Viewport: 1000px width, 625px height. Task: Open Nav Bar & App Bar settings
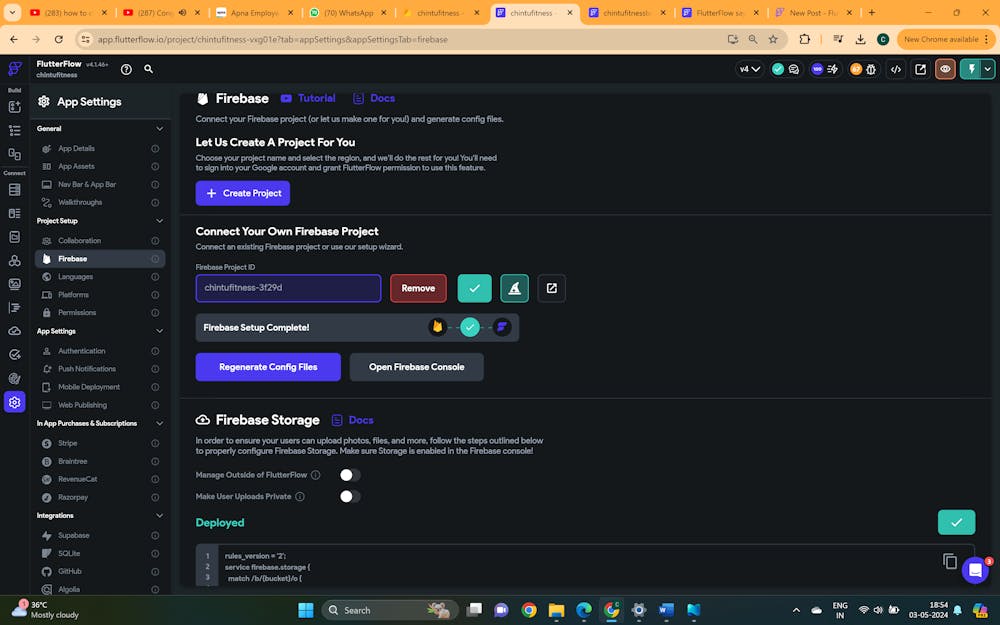coord(99,184)
